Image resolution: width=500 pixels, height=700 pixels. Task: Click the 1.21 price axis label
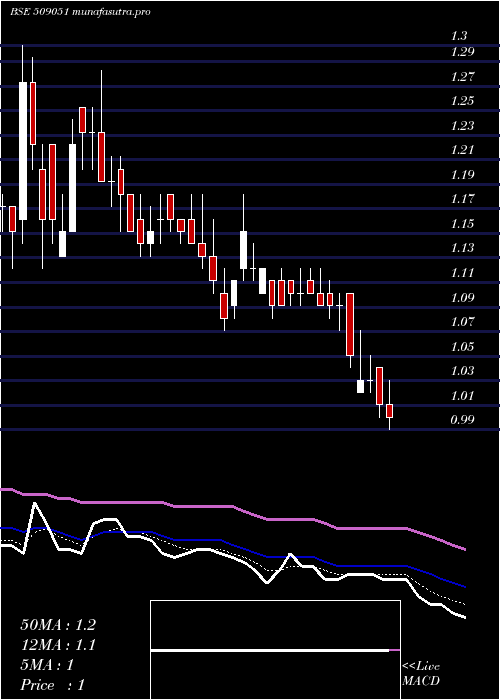tap(462, 150)
